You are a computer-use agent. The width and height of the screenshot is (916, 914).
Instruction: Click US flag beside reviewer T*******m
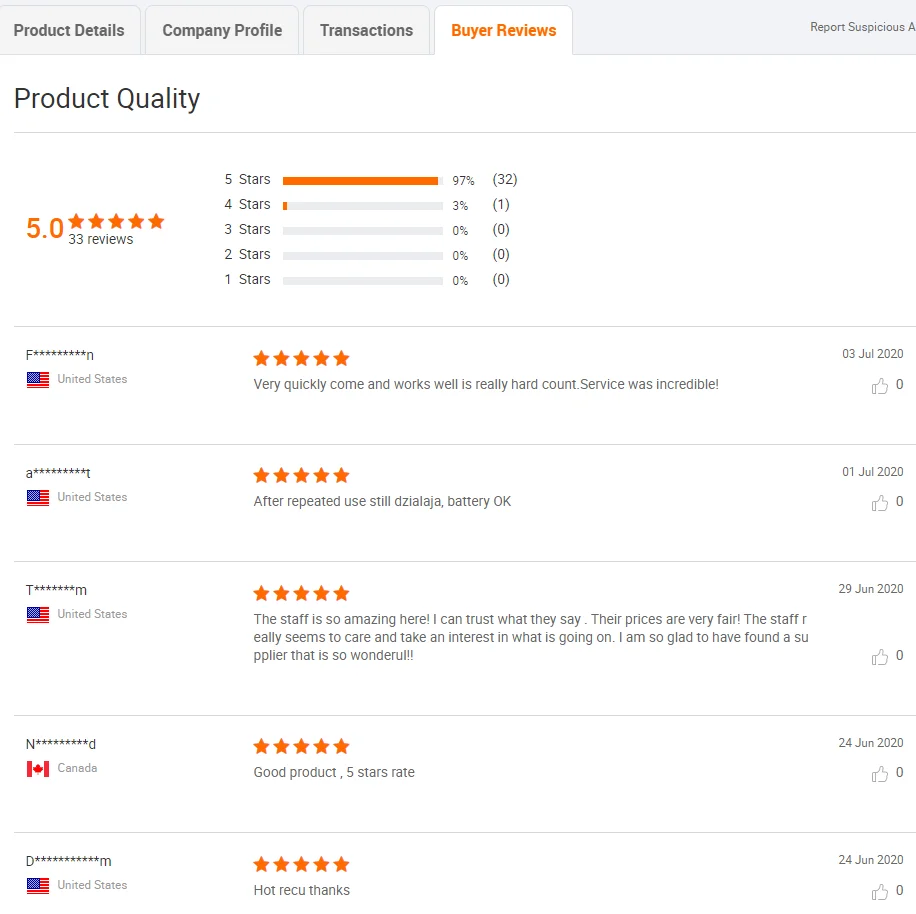[x=38, y=615]
